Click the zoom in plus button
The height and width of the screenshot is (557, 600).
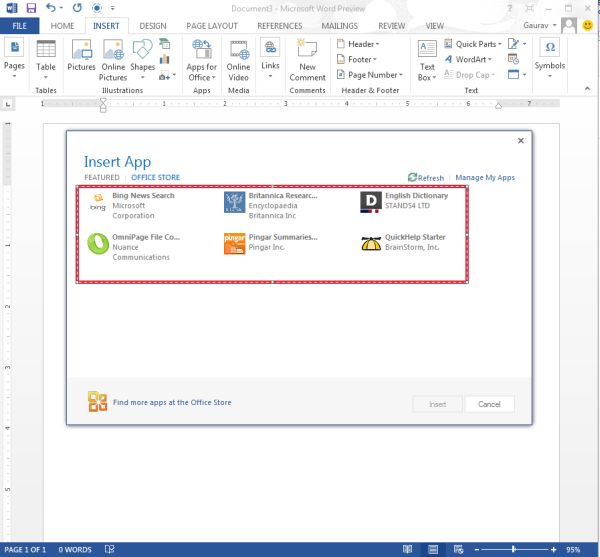coord(553,549)
